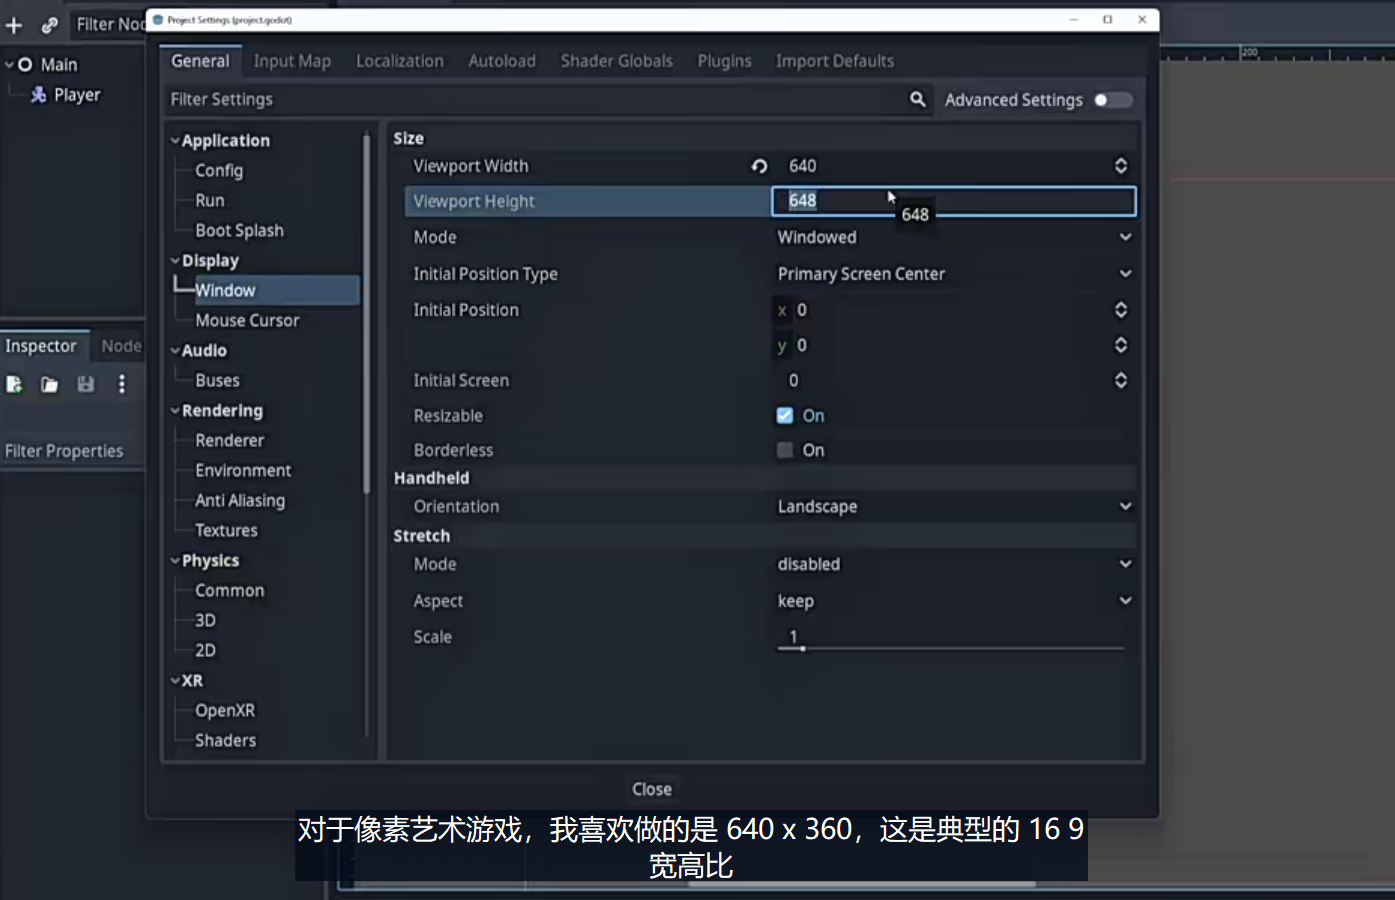This screenshot has width=1395, height=900.
Task: Click the Godot icon in title bar
Action: [158, 19]
